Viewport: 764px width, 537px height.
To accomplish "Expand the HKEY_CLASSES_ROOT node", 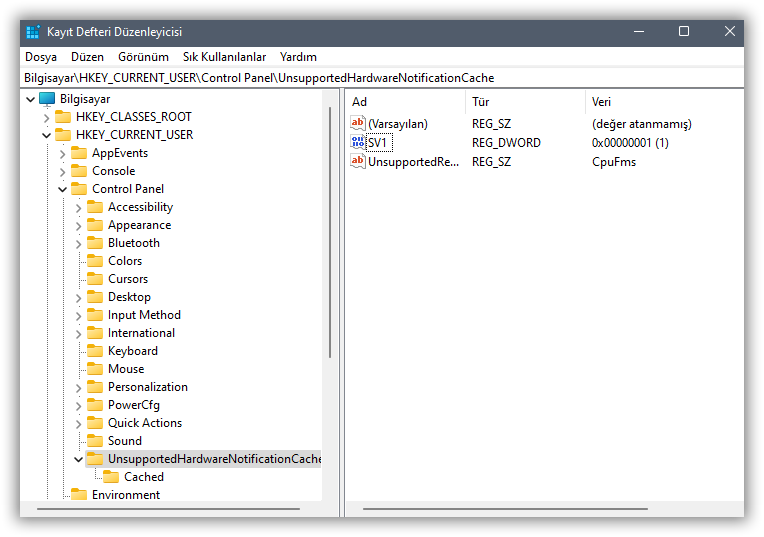I will tap(46, 117).
